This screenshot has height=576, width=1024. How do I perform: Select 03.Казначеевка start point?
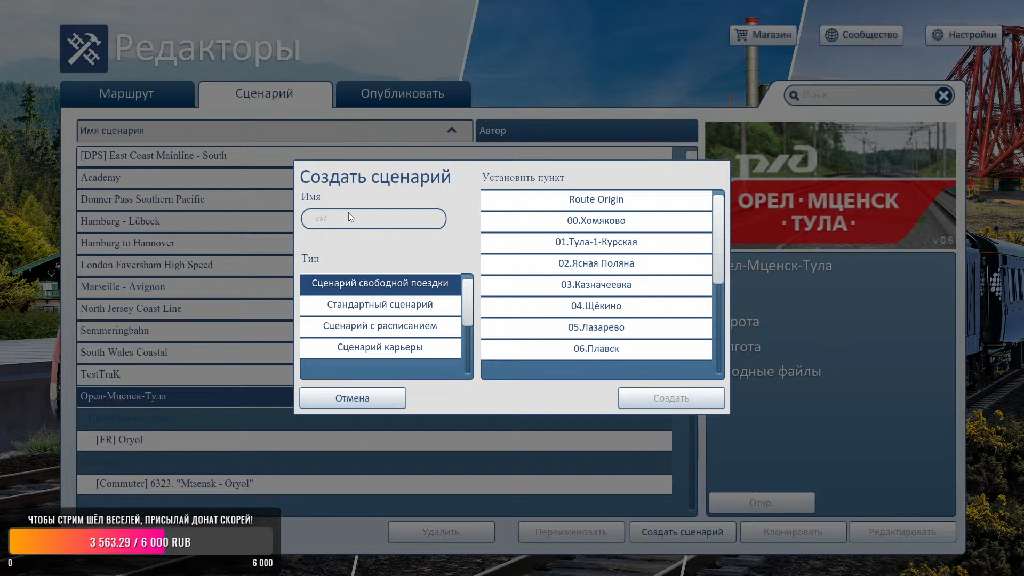point(596,285)
